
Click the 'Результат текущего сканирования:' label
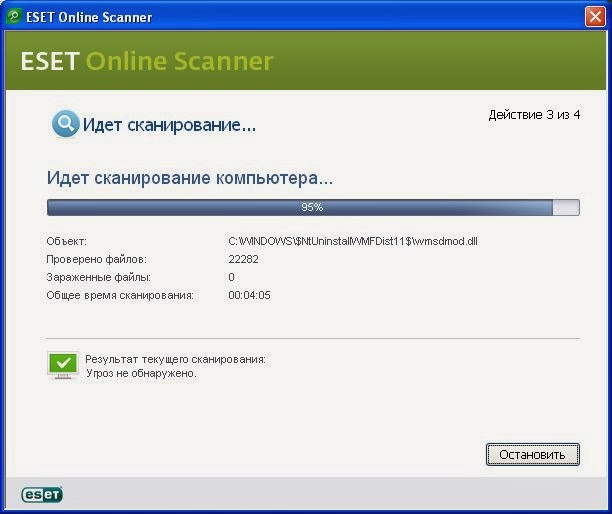[x=175, y=359]
